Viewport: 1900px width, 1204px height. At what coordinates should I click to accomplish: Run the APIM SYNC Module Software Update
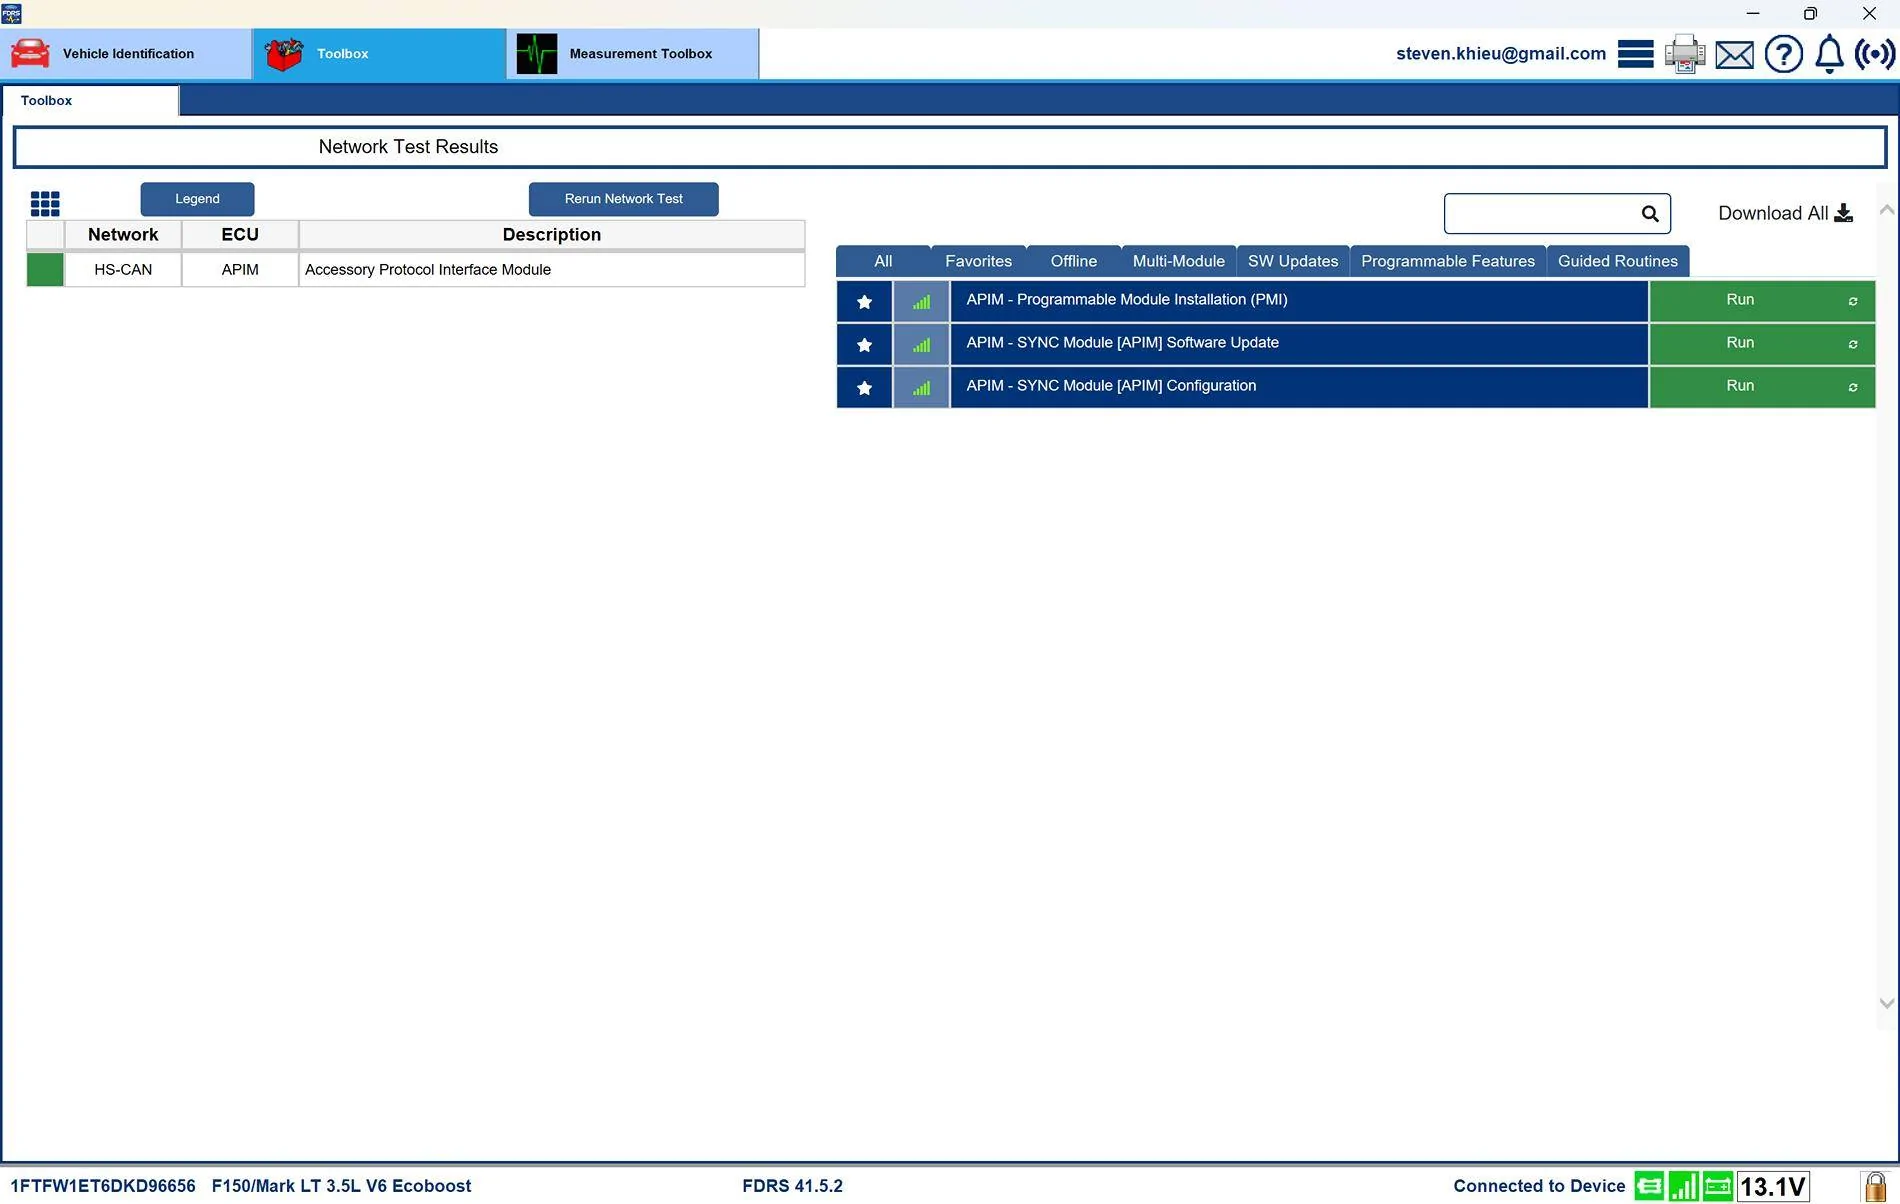click(x=1740, y=343)
